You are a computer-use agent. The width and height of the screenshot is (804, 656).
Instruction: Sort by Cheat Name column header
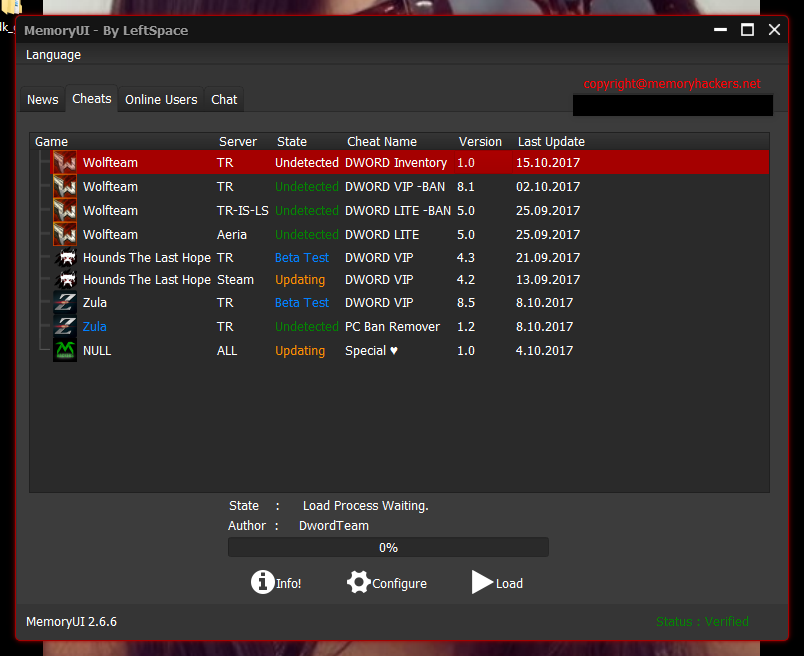[382, 142]
